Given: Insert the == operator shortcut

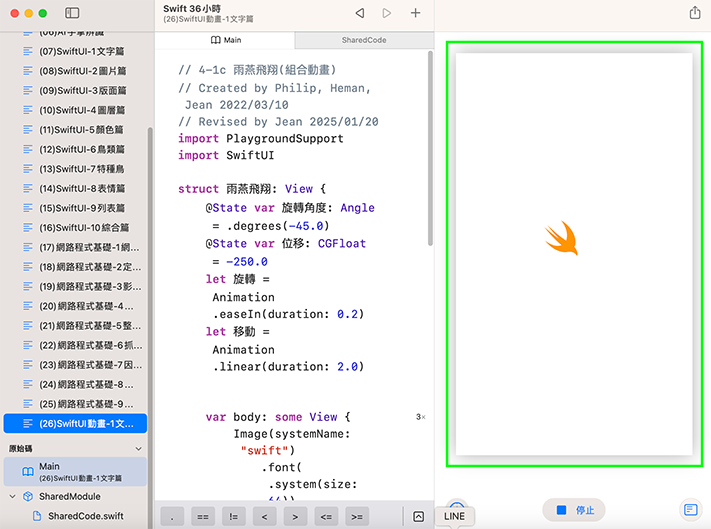Looking at the screenshot, I should (204, 516).
